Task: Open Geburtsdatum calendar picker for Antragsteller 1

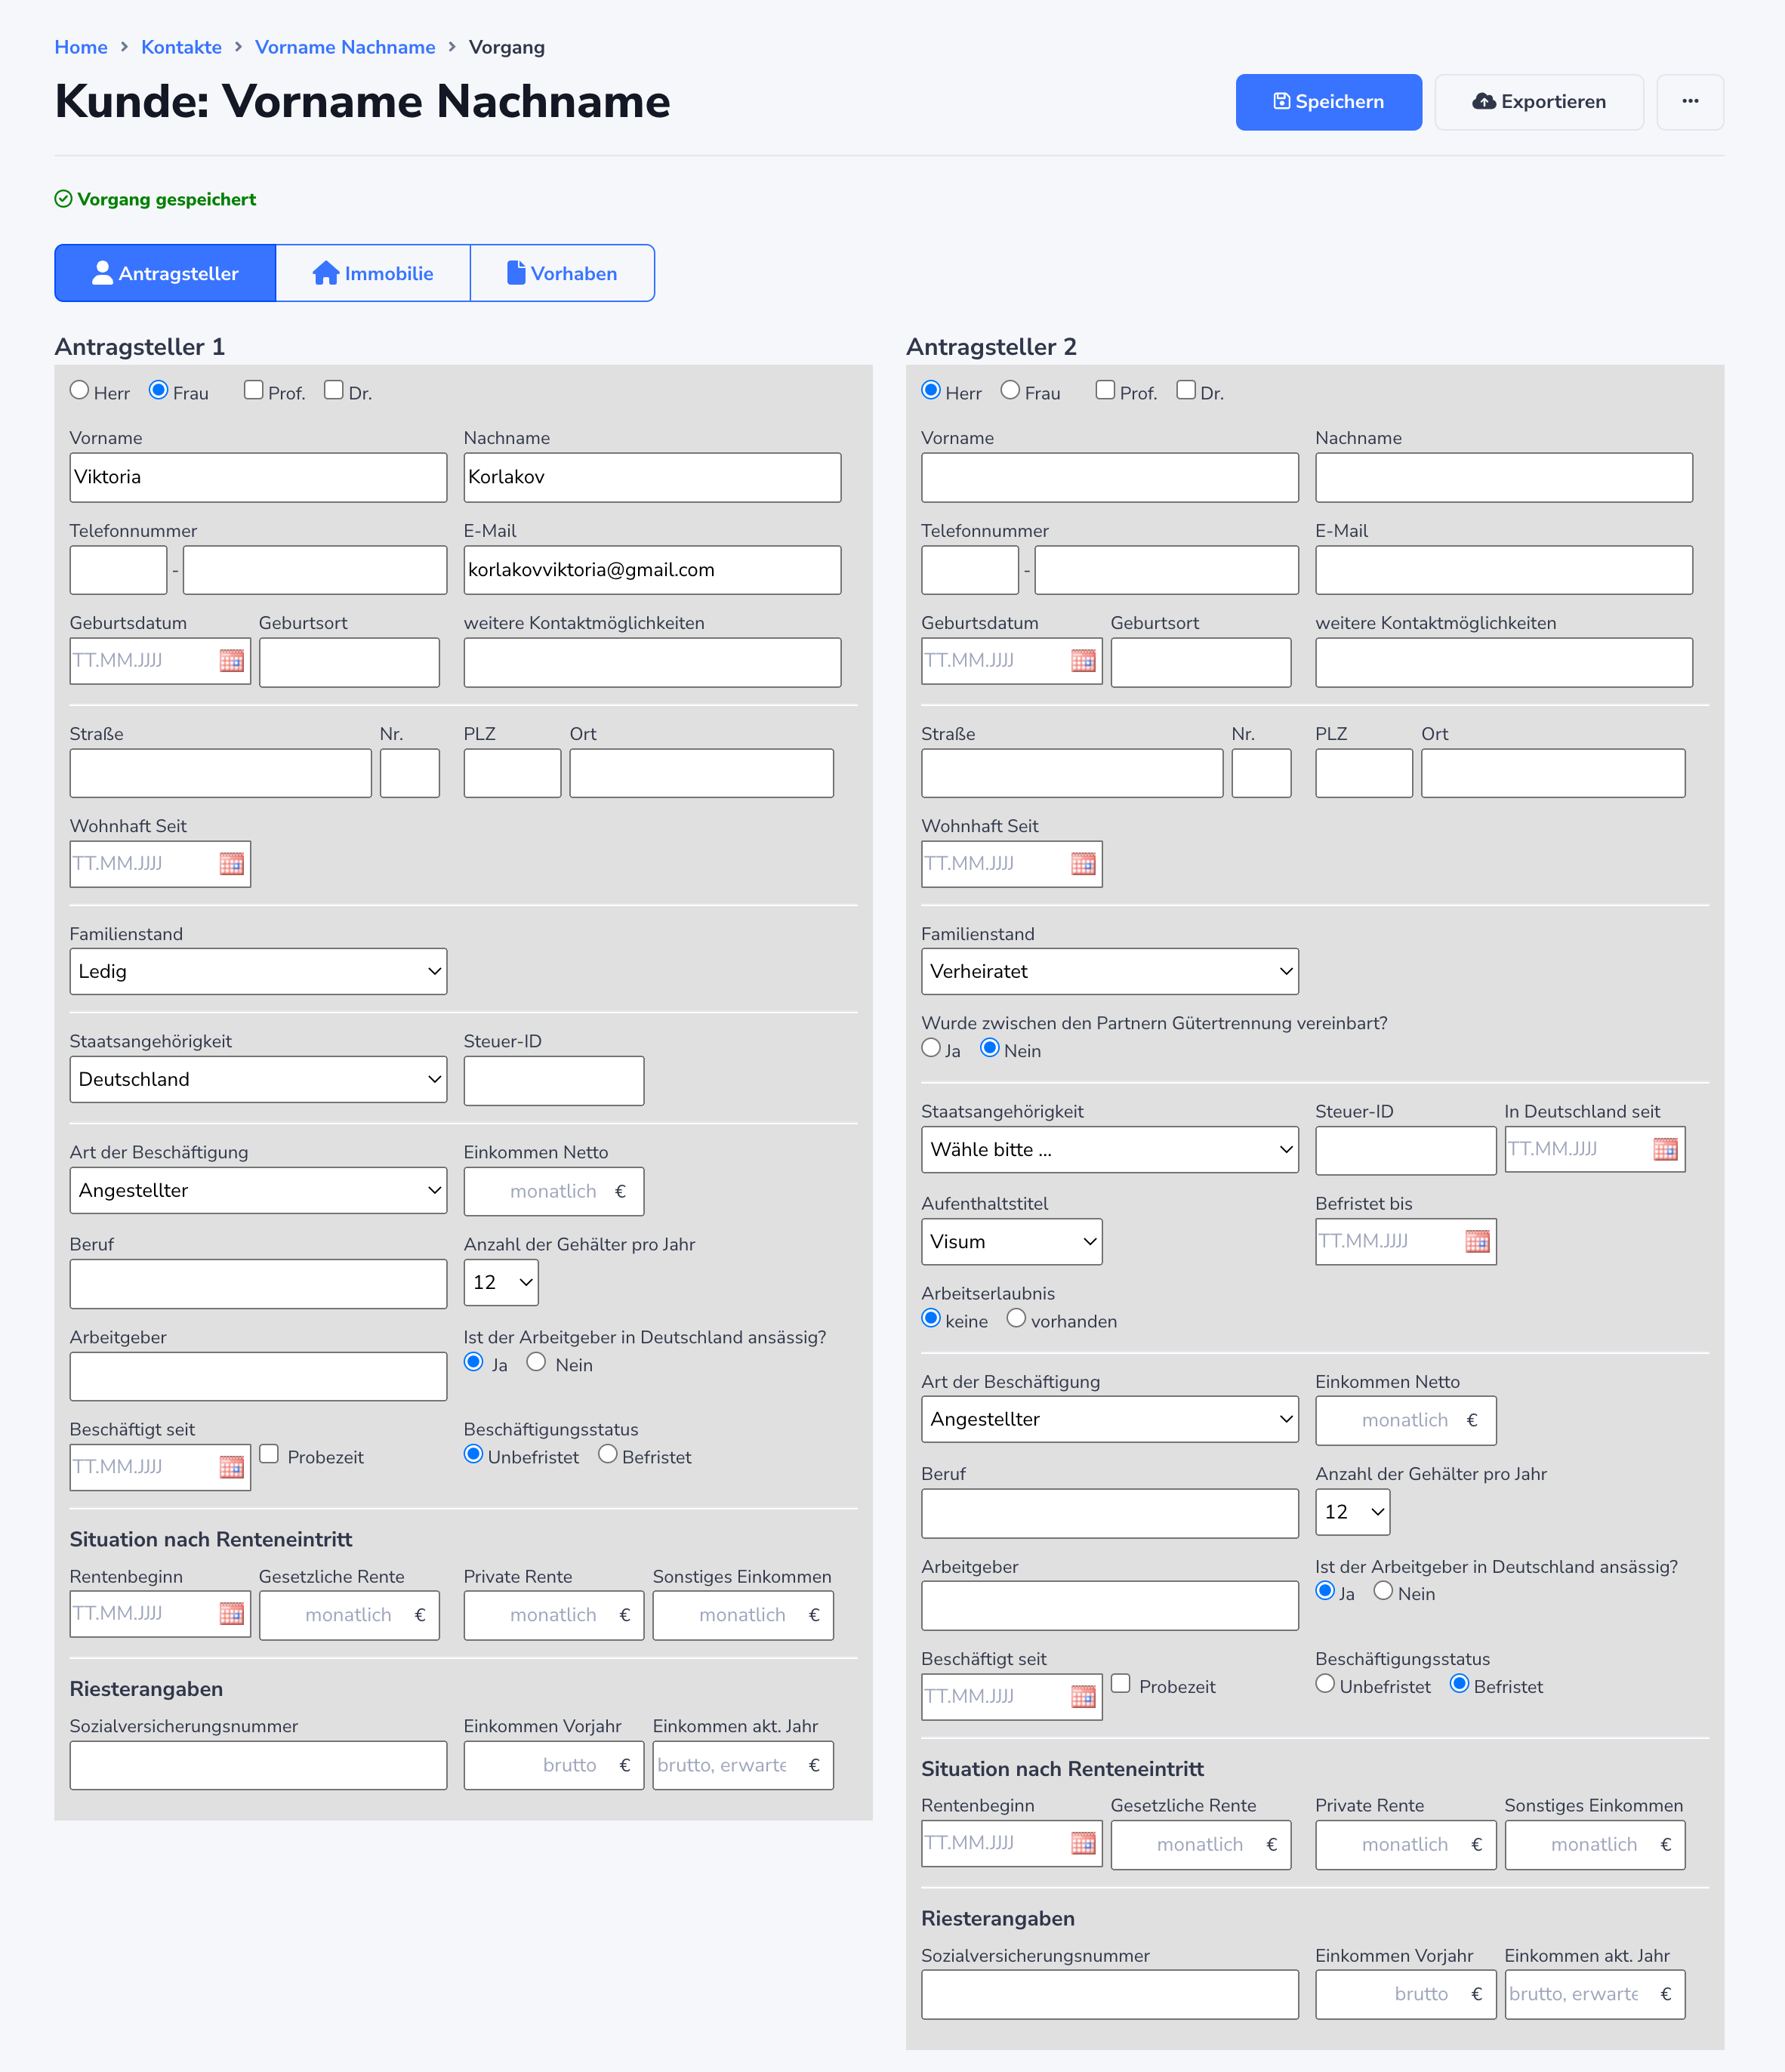Action: [x=231, y=661]
